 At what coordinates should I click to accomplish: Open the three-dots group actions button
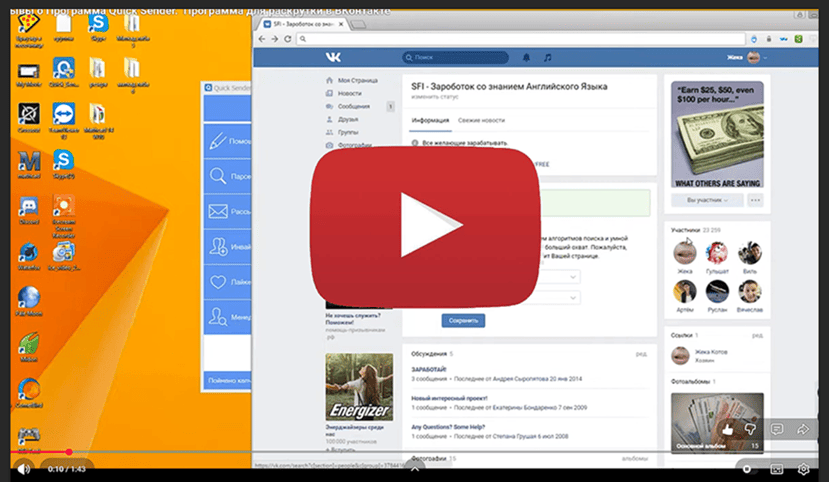[x=755, y=200]
